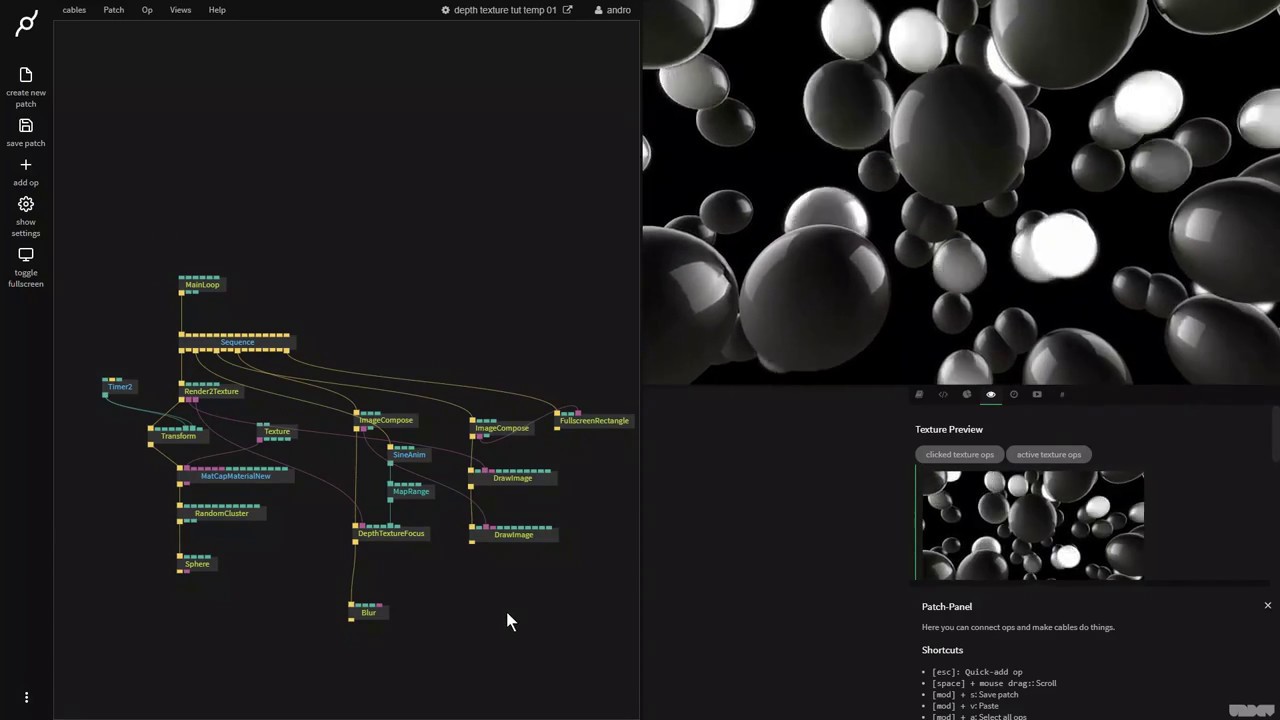Open the cables menu
1280x720 pixels.
pyautogui.click(x=74, y=10)
